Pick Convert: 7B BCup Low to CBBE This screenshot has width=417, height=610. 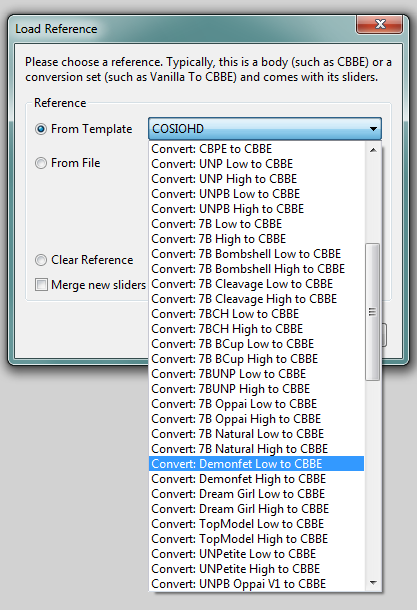click(256, 344)
